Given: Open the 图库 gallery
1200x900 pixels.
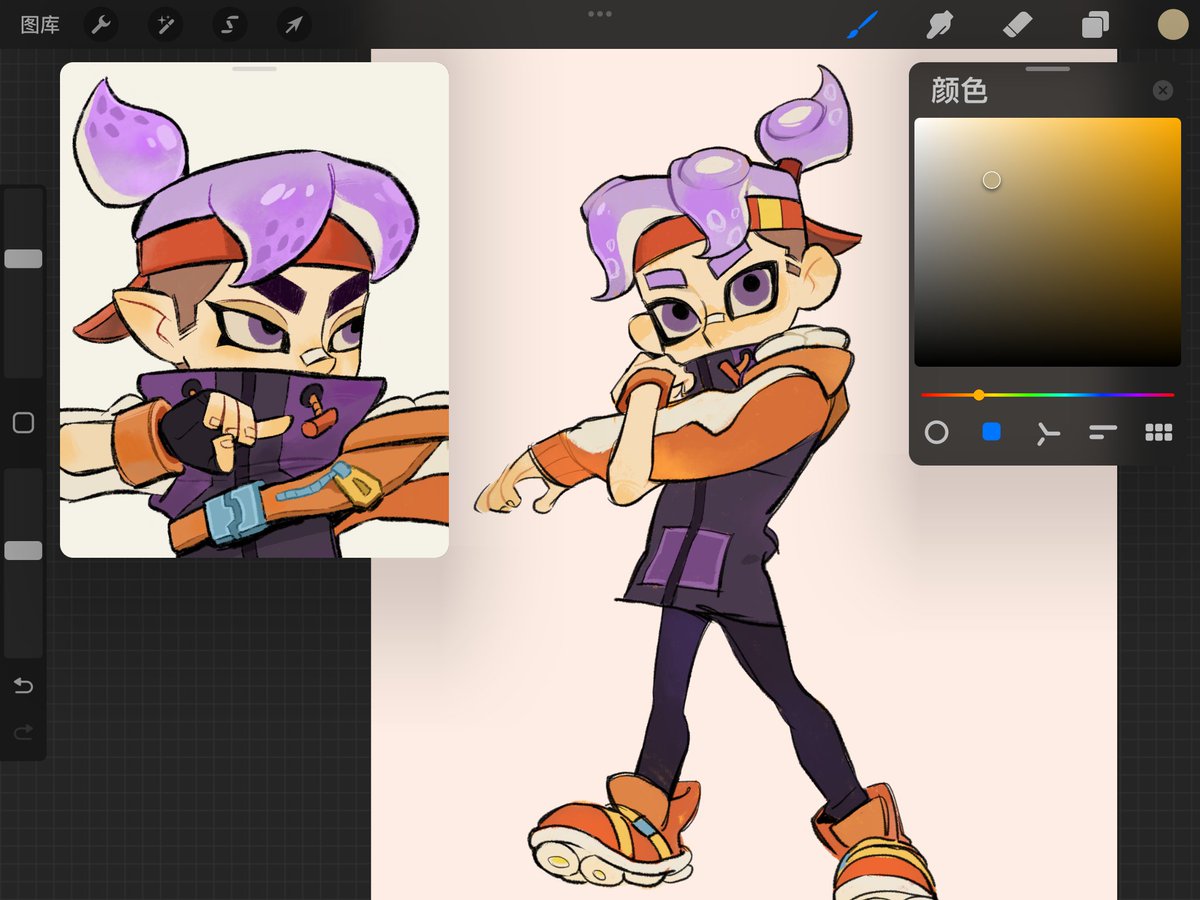Looking at the screenshot, I should click(x=40, y=25).
